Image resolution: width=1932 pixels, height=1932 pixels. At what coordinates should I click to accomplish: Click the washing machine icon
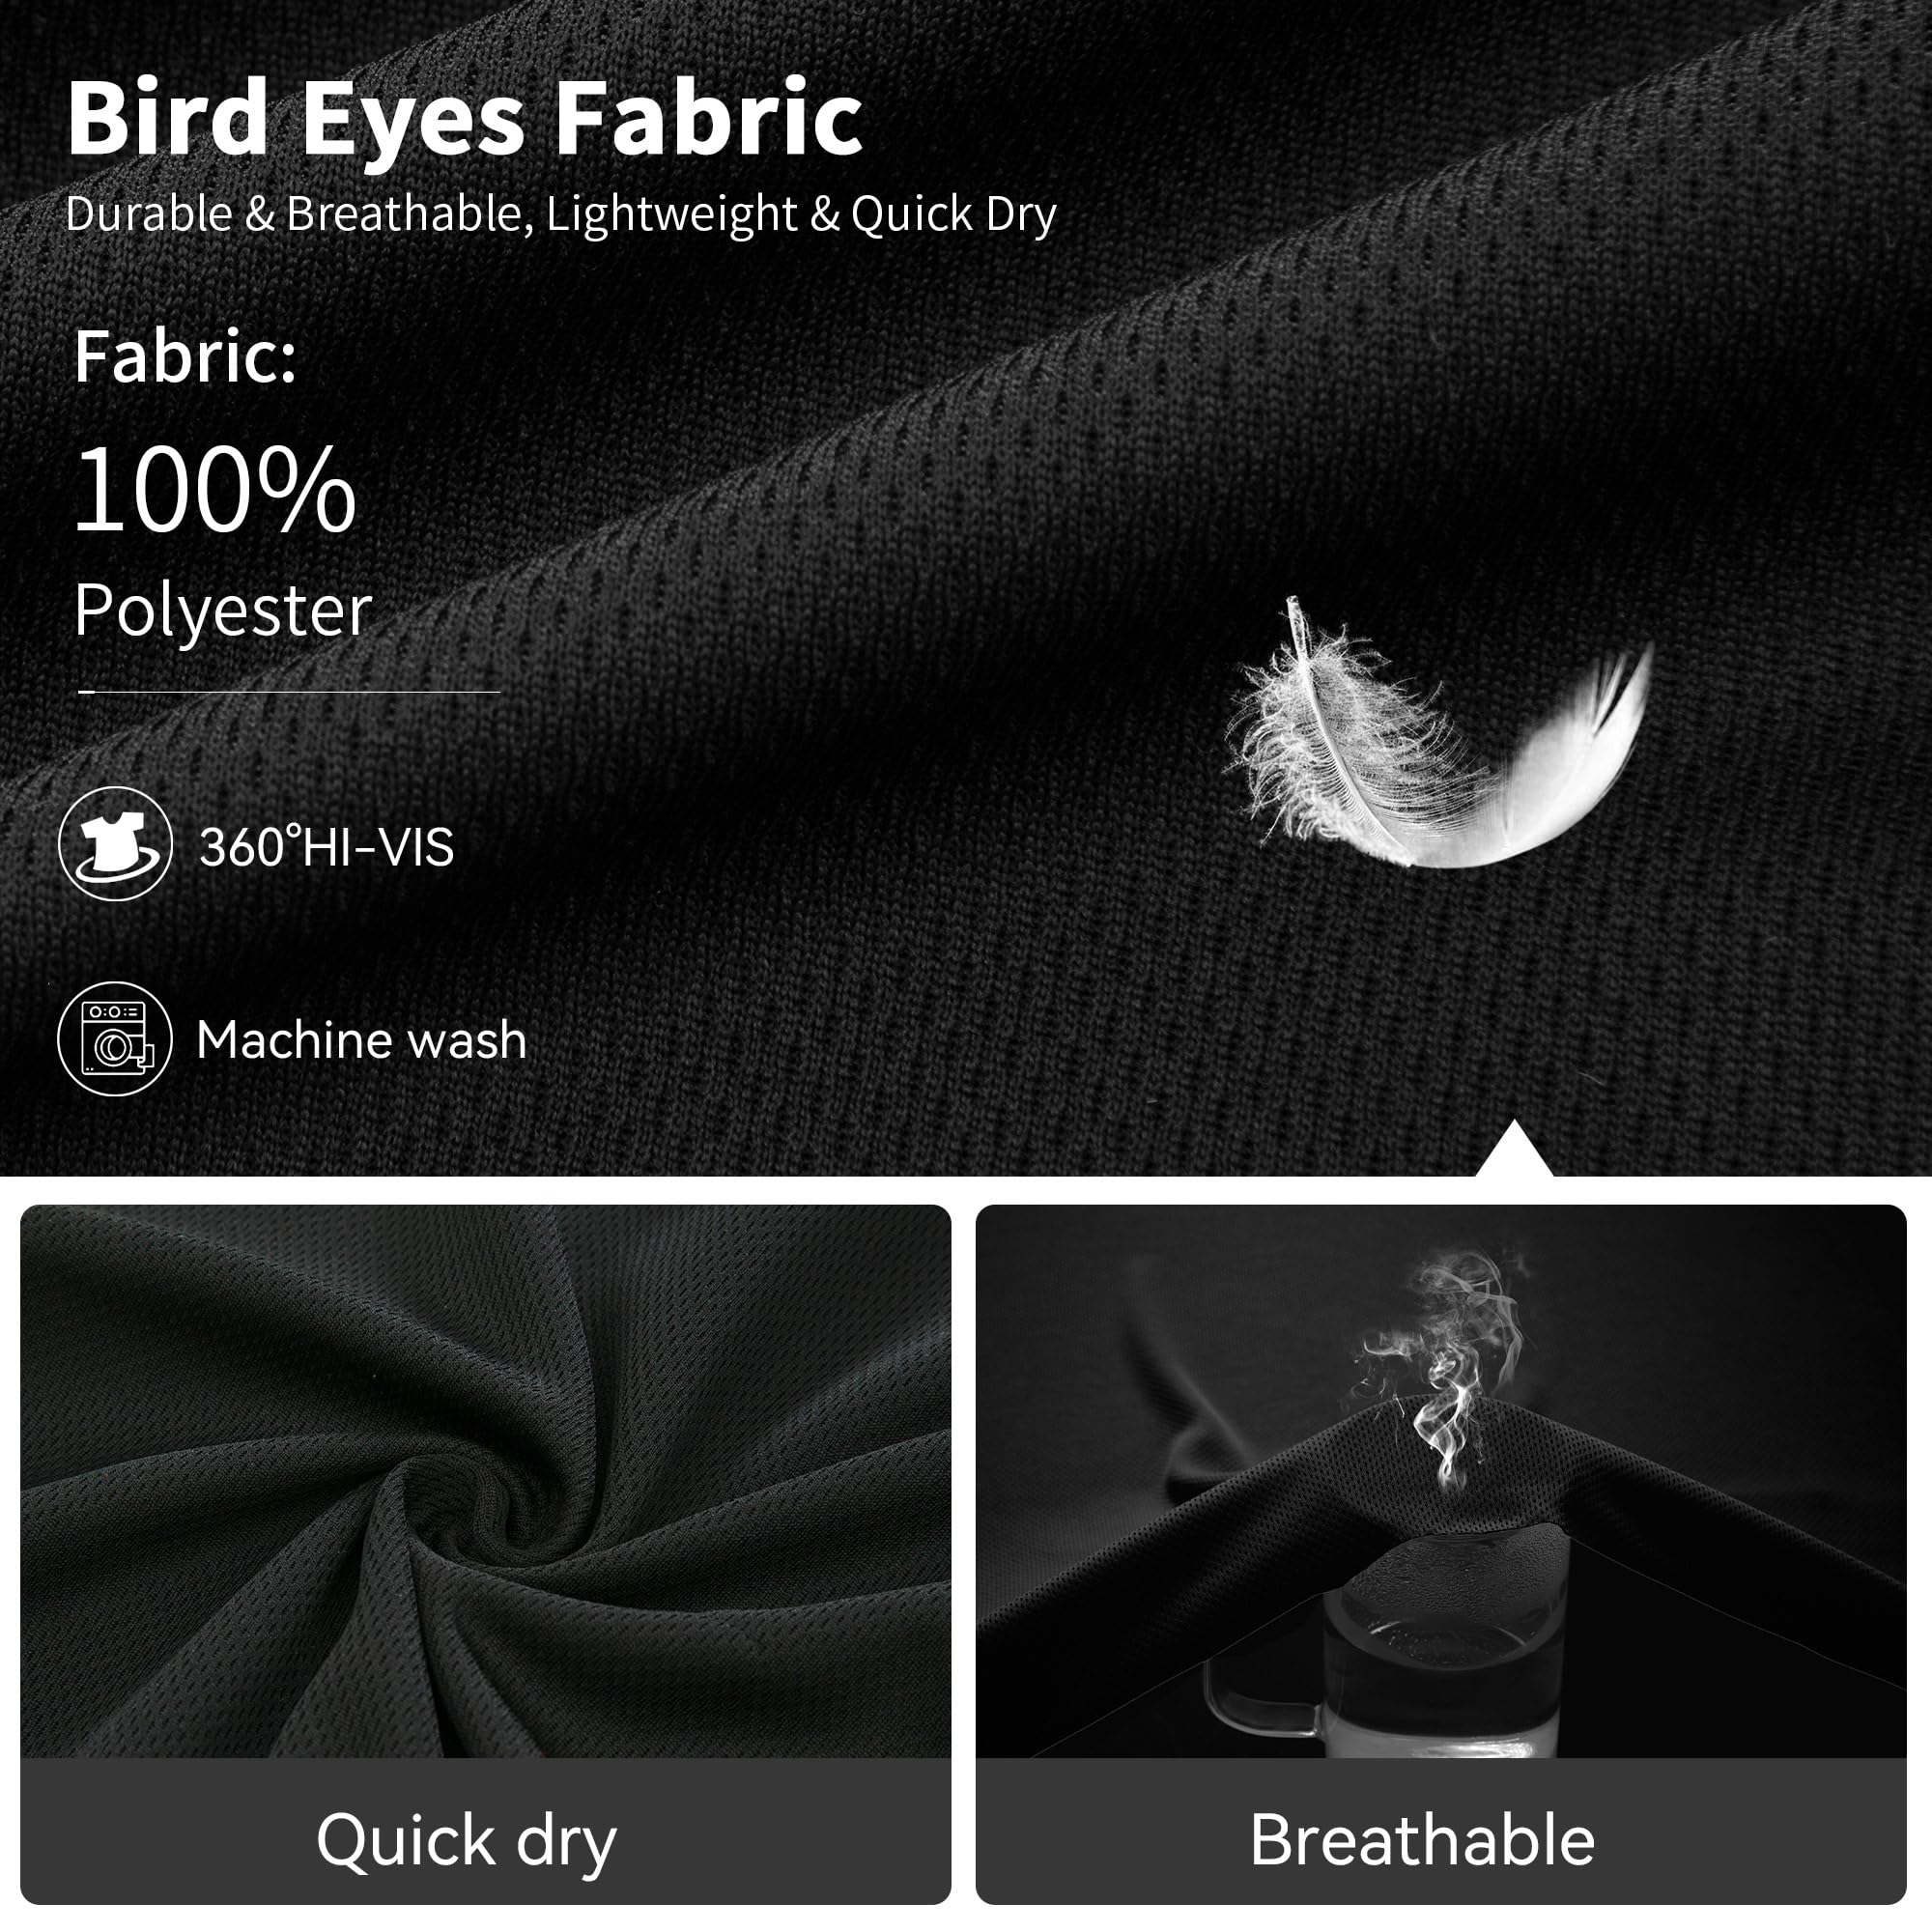coord(115,1038)
